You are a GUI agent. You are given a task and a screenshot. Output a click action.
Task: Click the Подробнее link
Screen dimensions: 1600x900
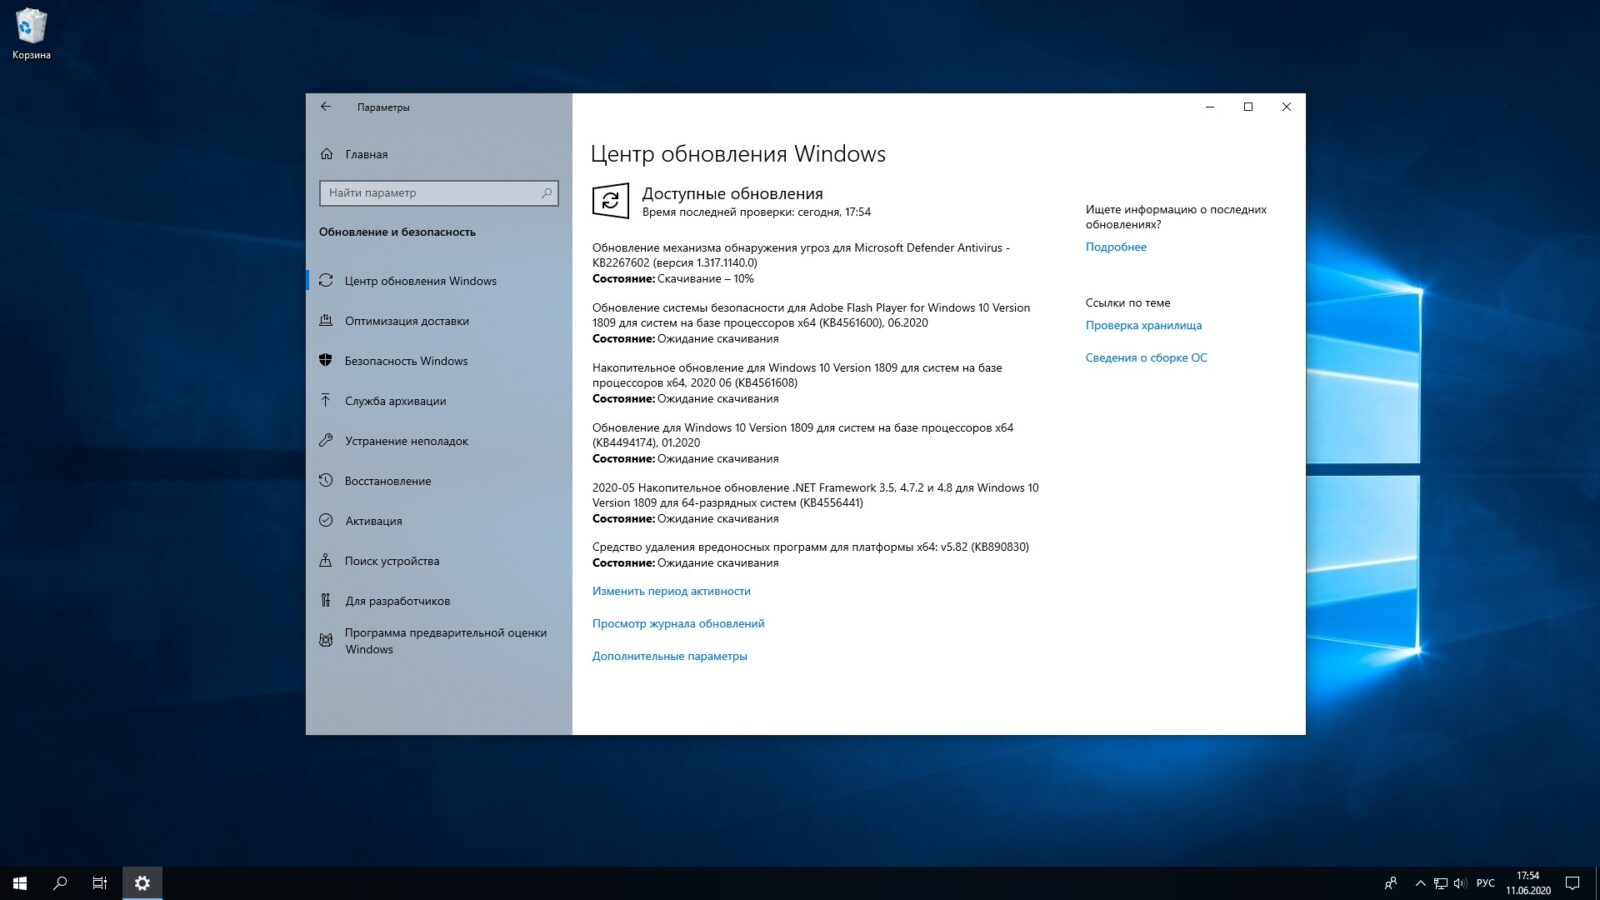(x=1116, y=247)
